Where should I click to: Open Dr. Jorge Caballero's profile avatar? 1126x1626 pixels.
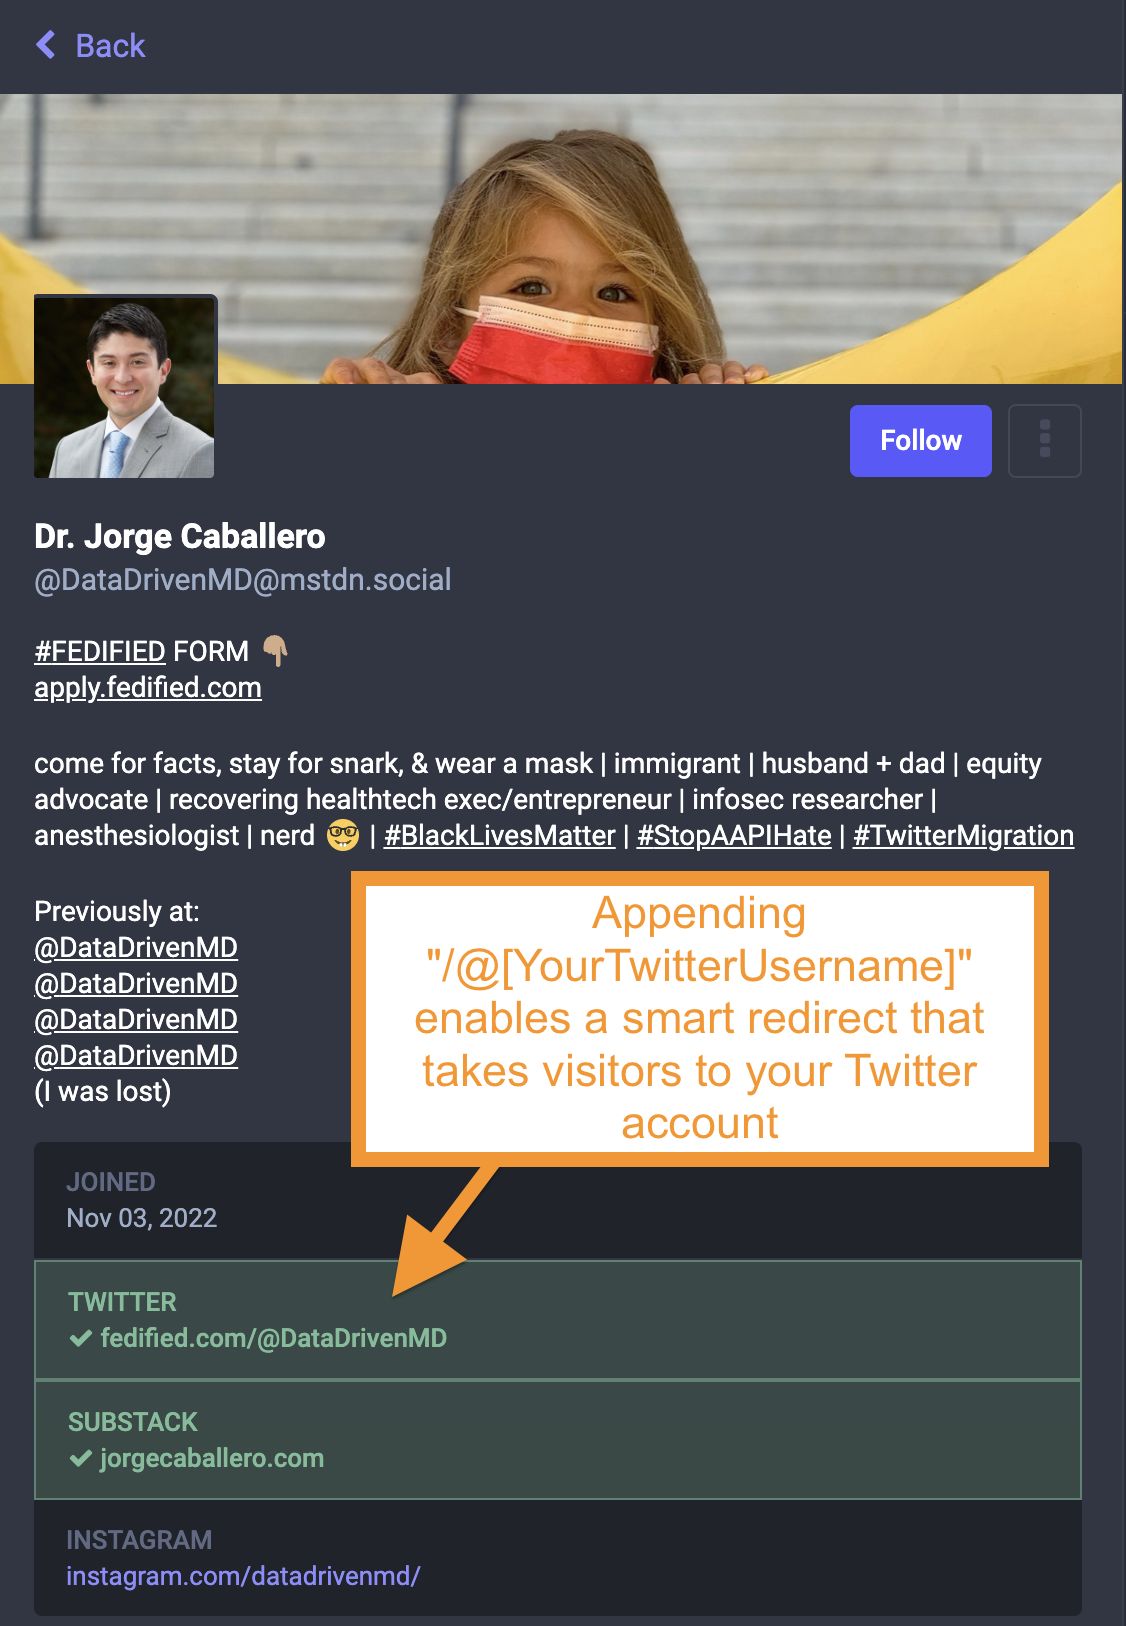[125, 387]
